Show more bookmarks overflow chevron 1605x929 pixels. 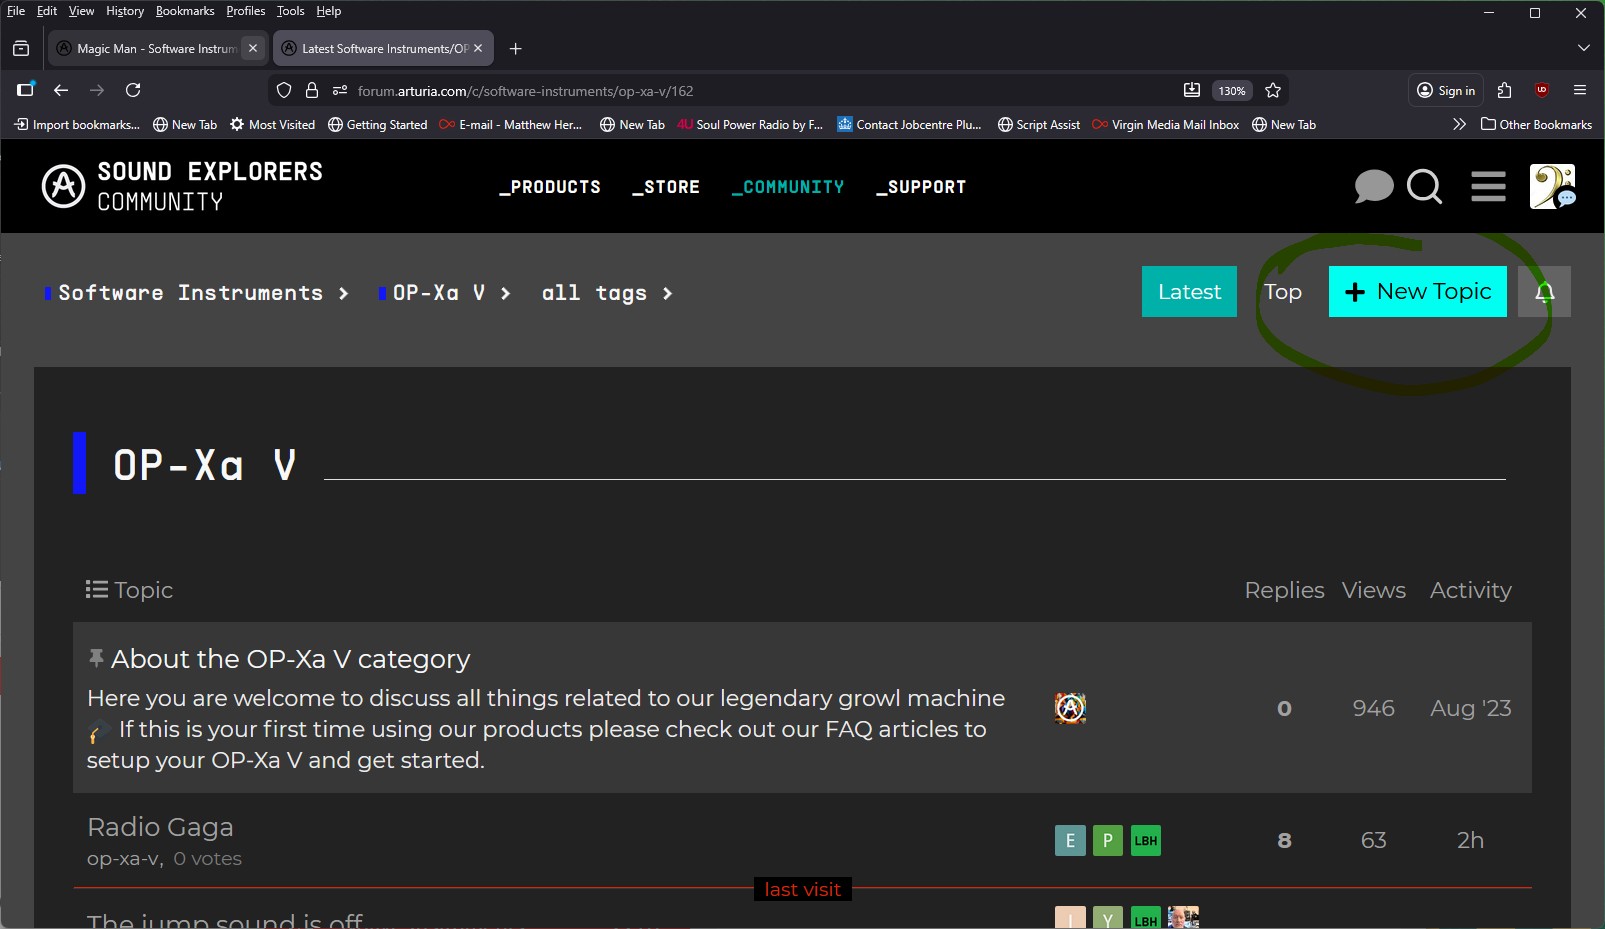pyautogui.click(x=1459, y=125)
